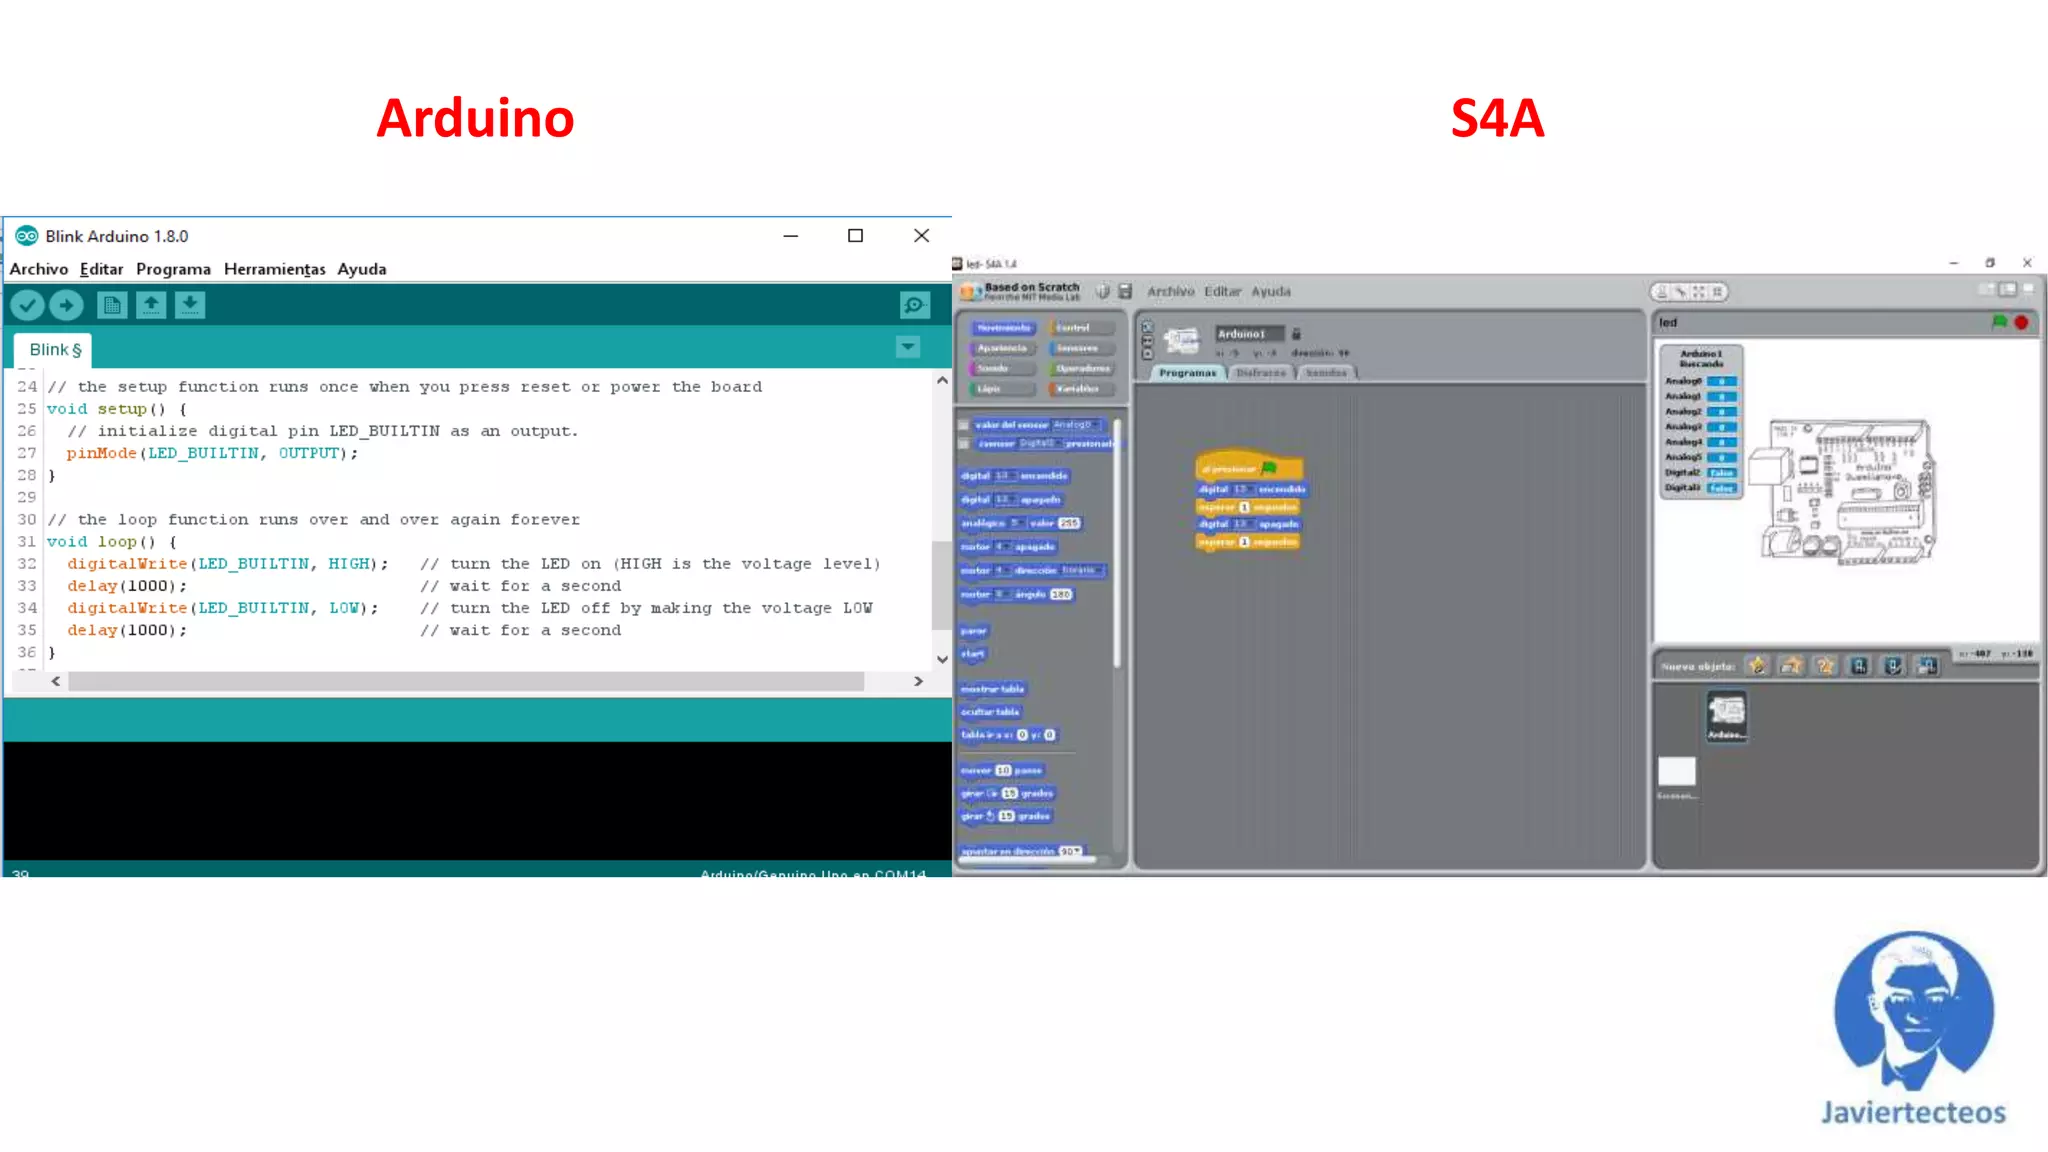This screenshot has height=1152, width=2048.
Task: Click the Arduino logo in the title bar
Action: (27, 236)
